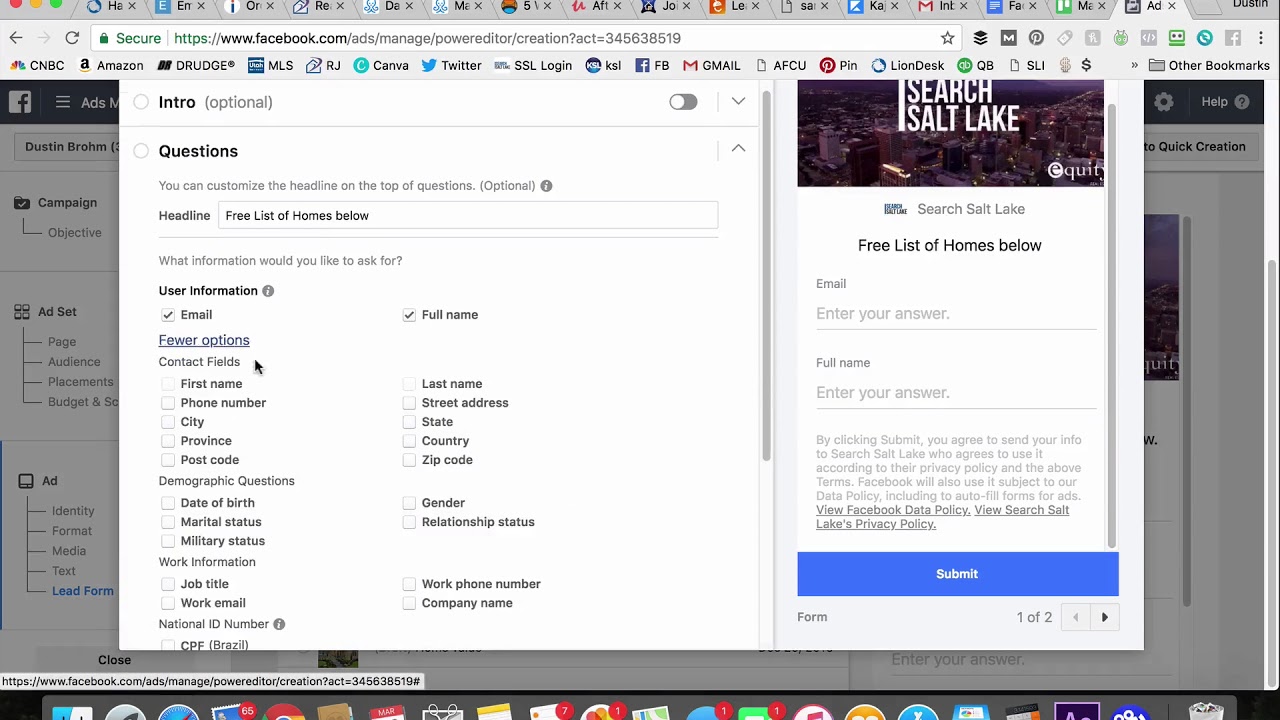Image resolution: width=1280 pixels, height=720 pixels.
Task: Click the User Information info icon
Action: pos(268,291)
